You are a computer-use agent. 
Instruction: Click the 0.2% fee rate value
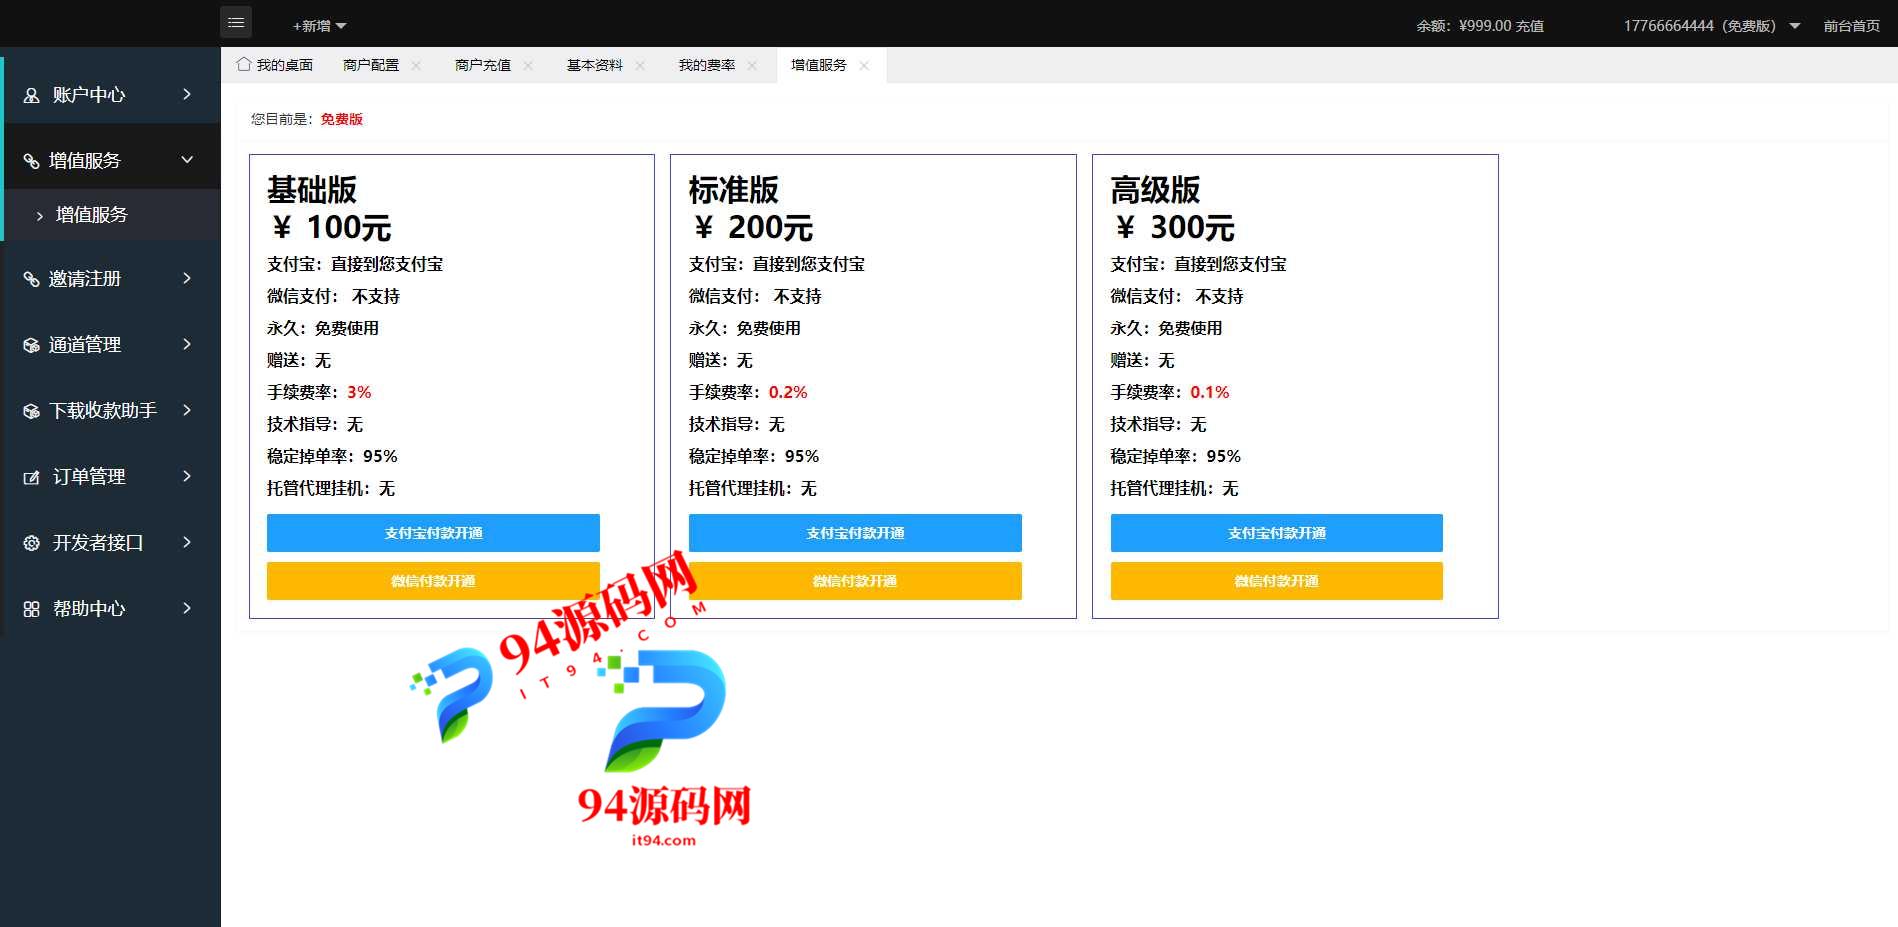788,392
